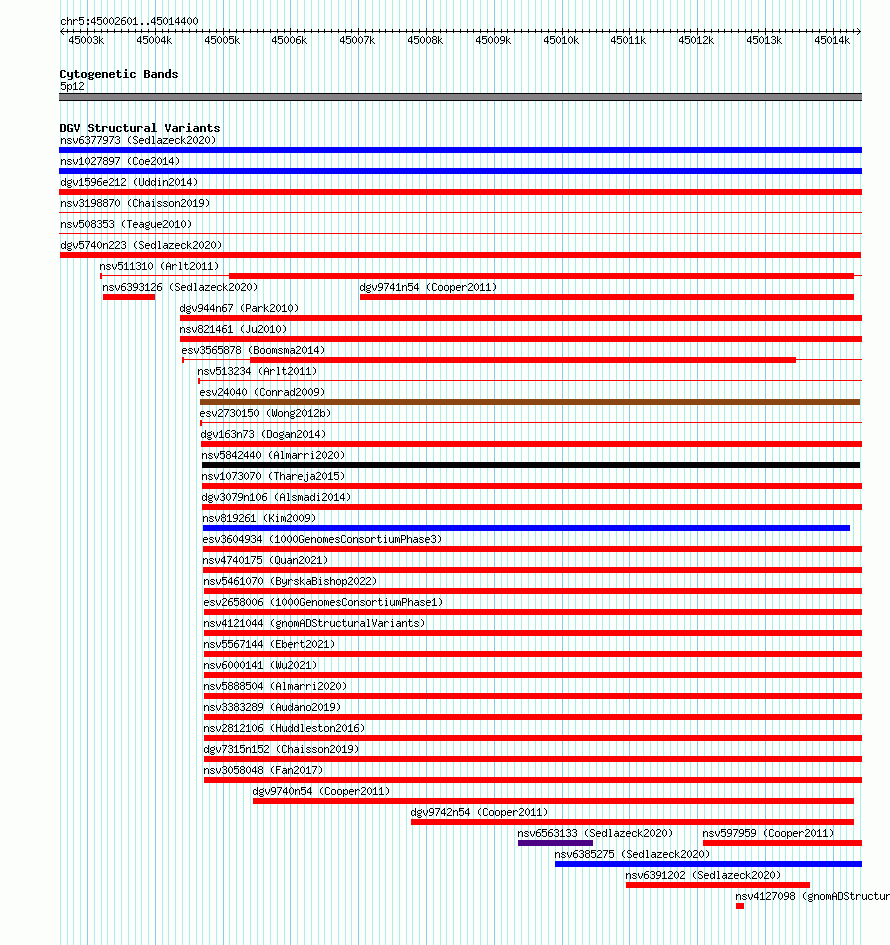Select the dgv1596e212 (Uddin2014) label

point(129,183)
